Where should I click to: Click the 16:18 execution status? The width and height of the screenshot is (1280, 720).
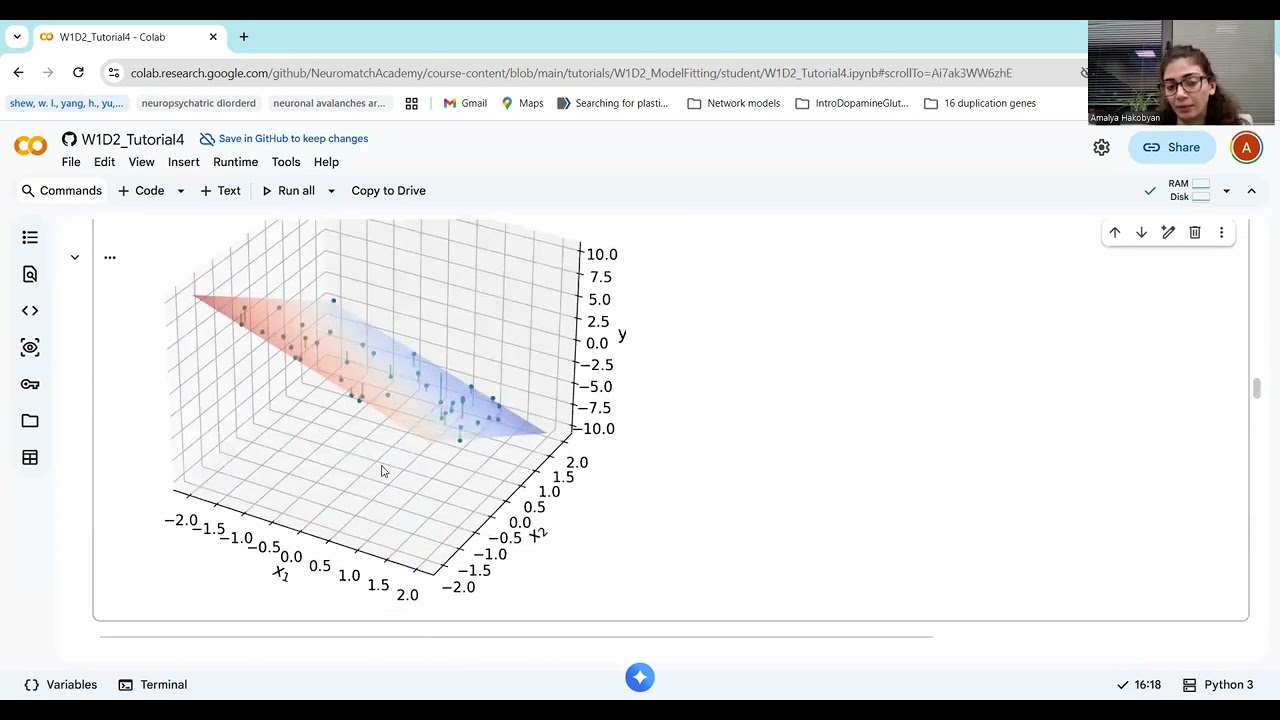1138,685
